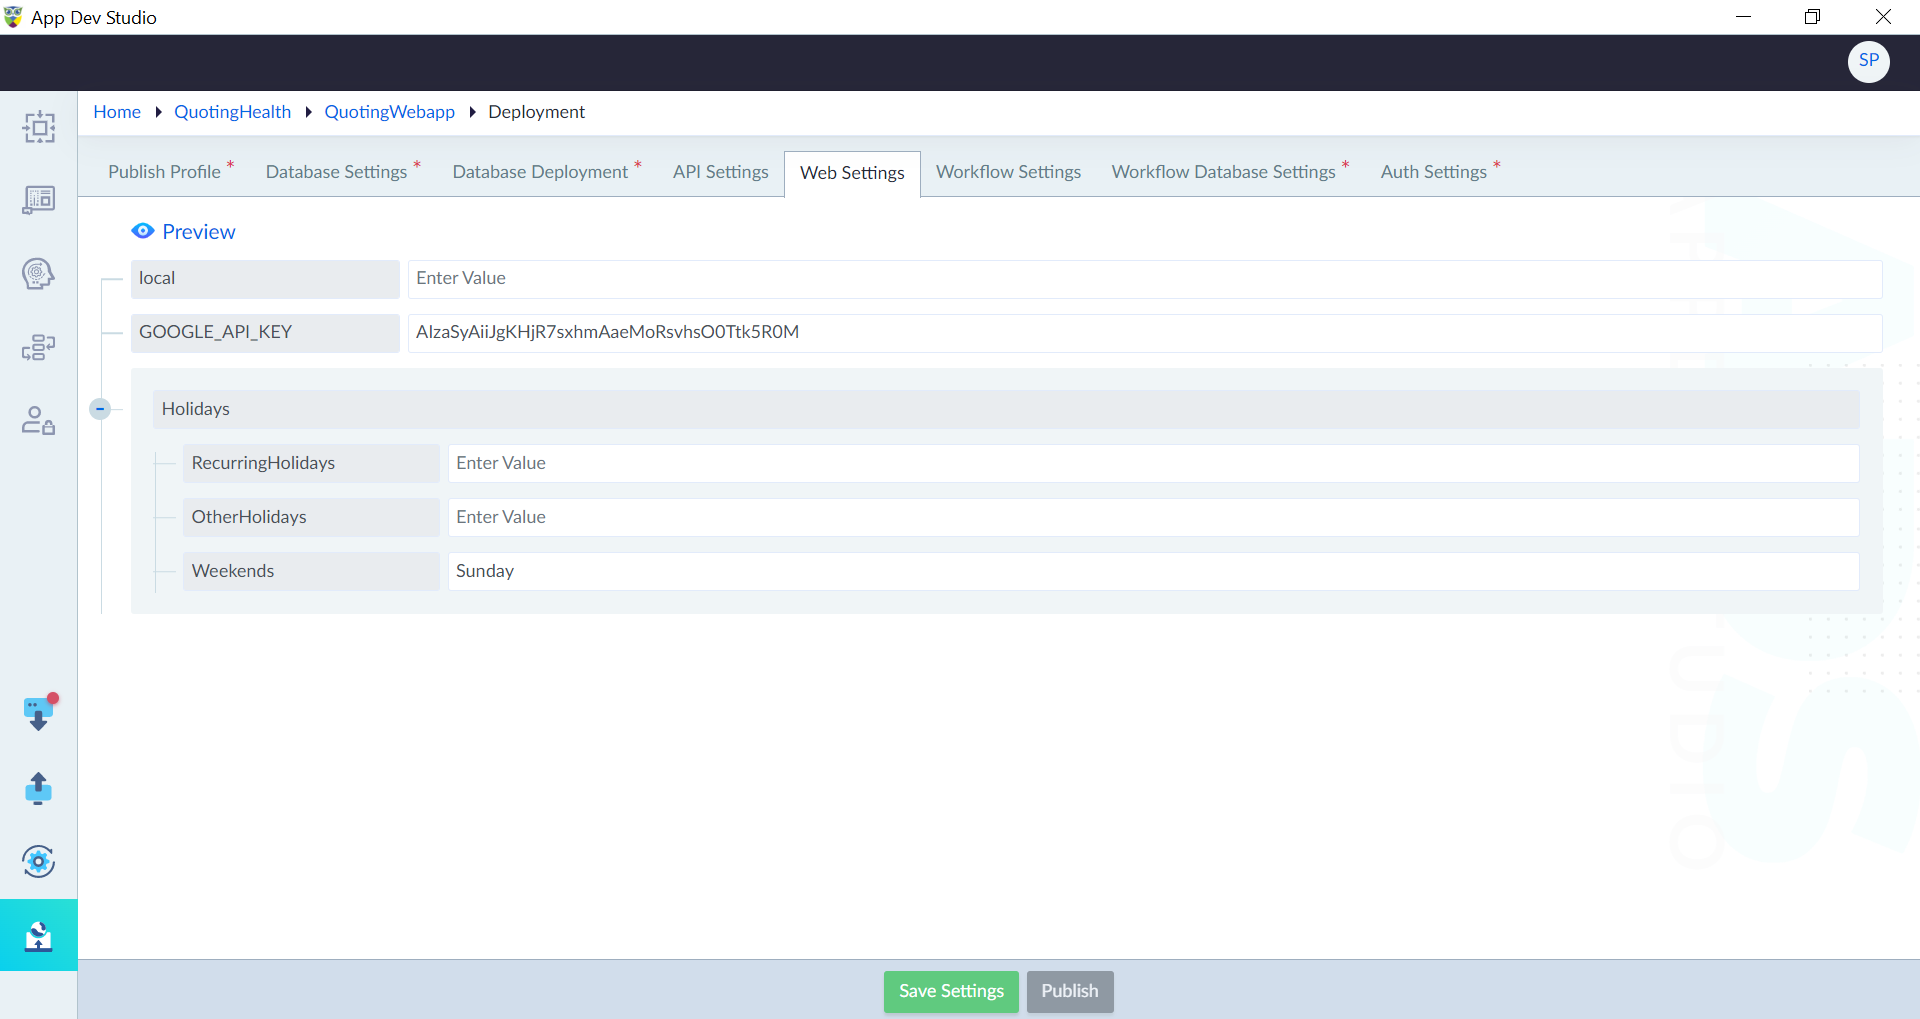The height and width of the screenshot is (1019, 1920).
Task: Switch to Publish Profile tab
Action: point(164,172)
